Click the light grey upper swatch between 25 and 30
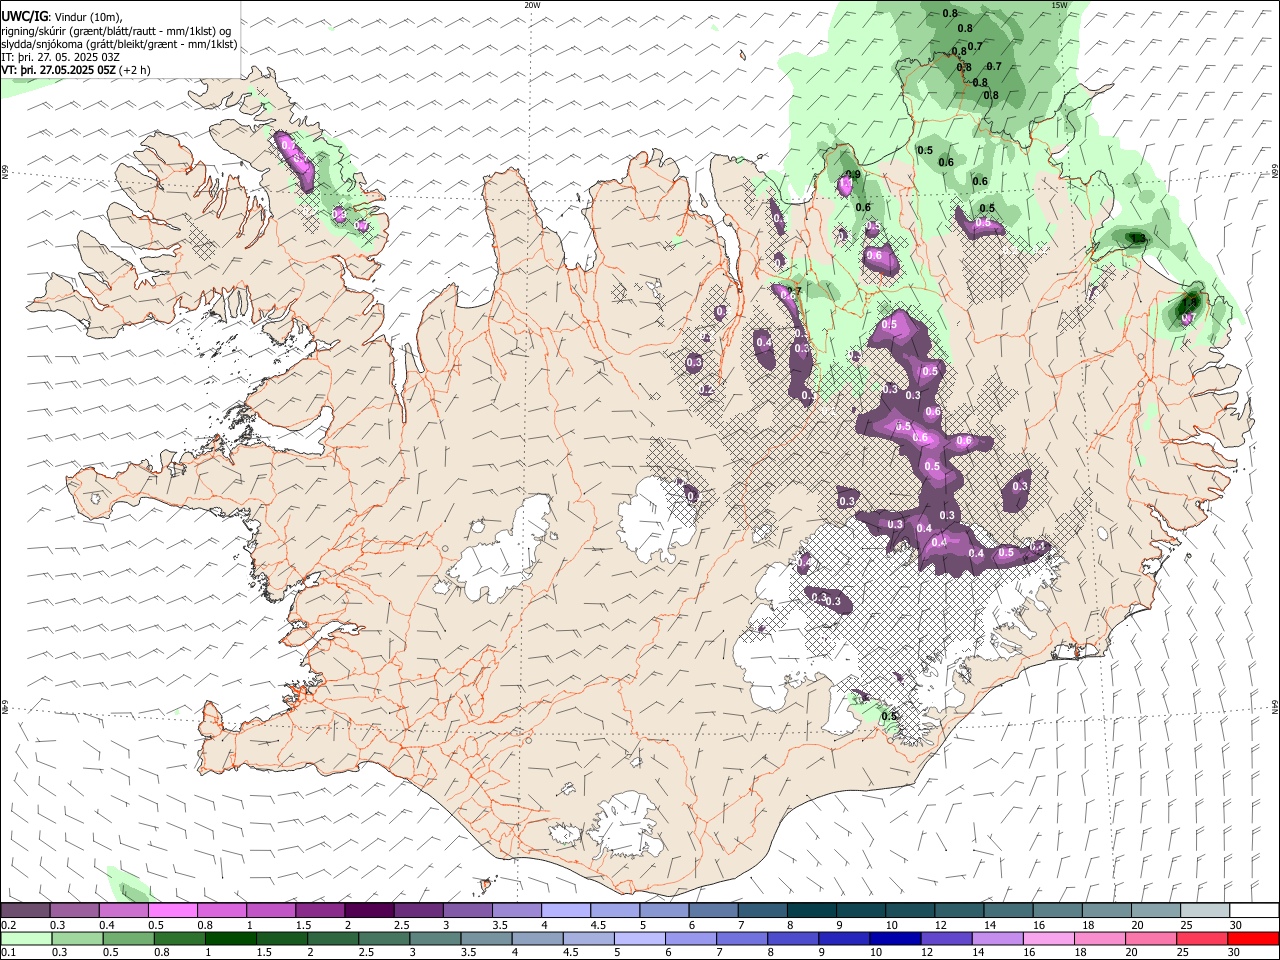The image size is (1280, 960). click(x=1205, y=911)
